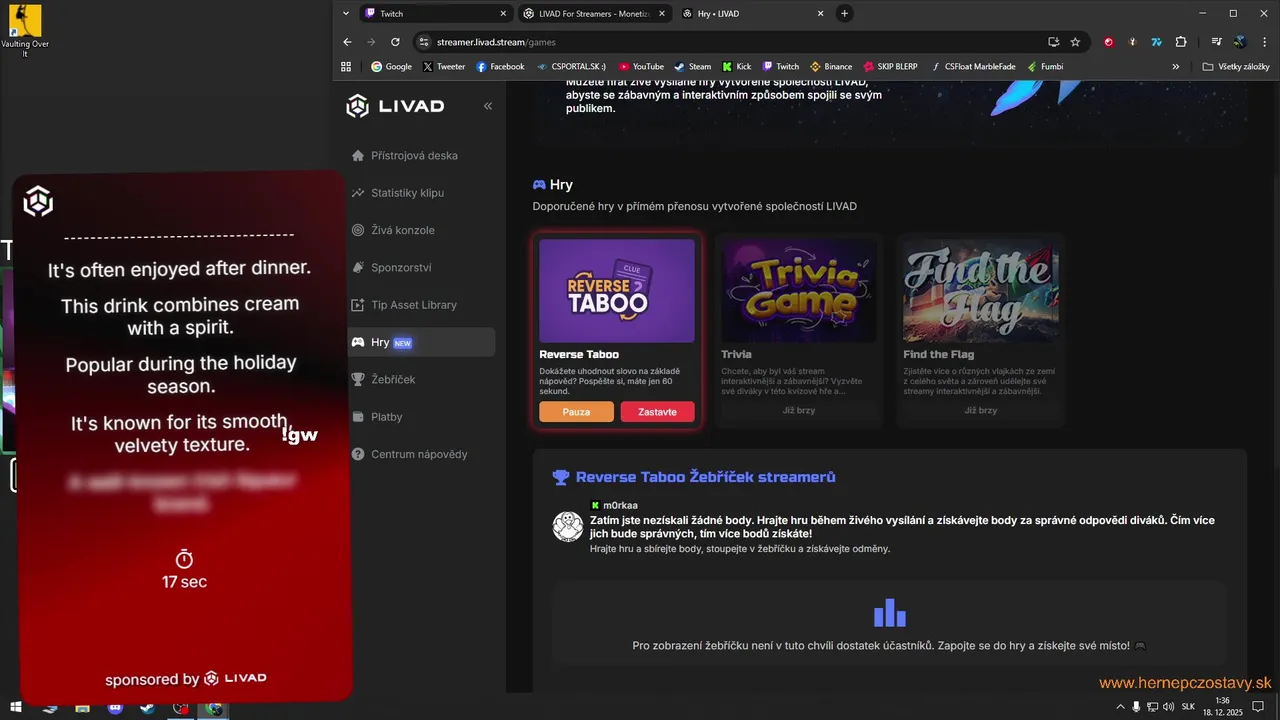Open the CSFloat MarbleFade bookmark

[973, 67]
